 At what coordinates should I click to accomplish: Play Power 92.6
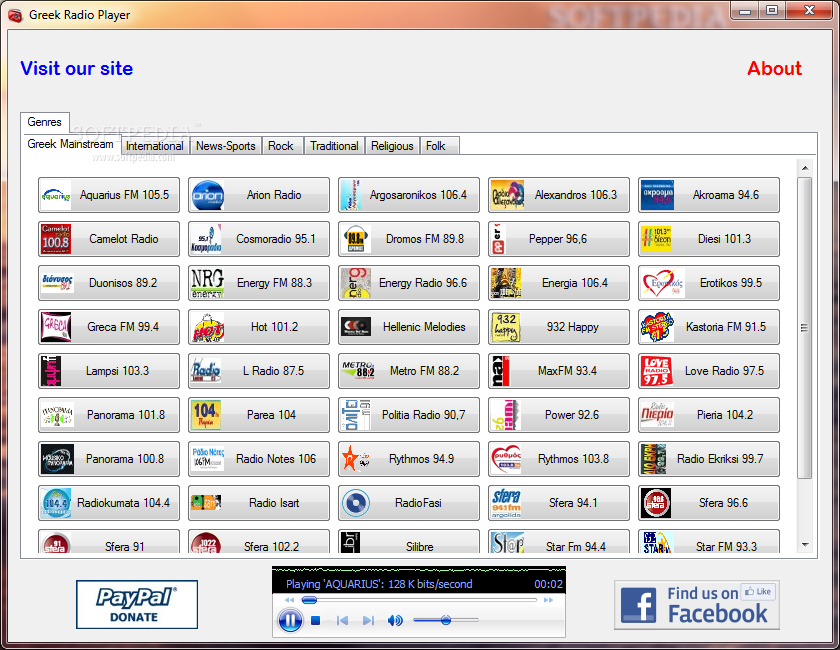(x=559, y=415)
